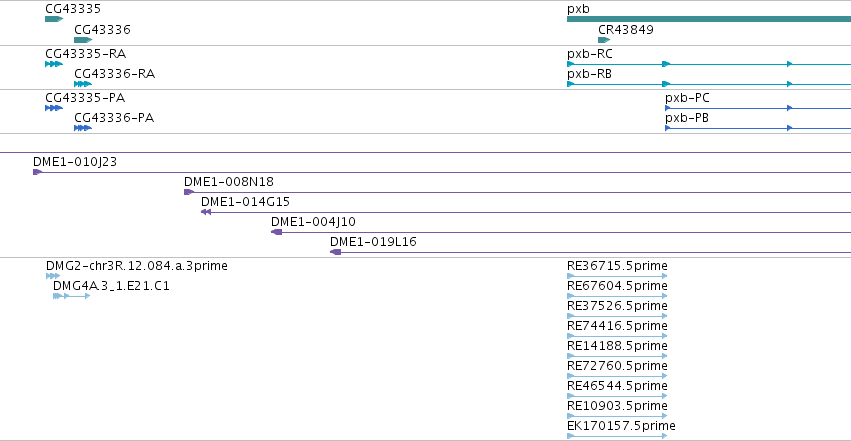Click the pxb-RC transcript line

pos(709,64)
